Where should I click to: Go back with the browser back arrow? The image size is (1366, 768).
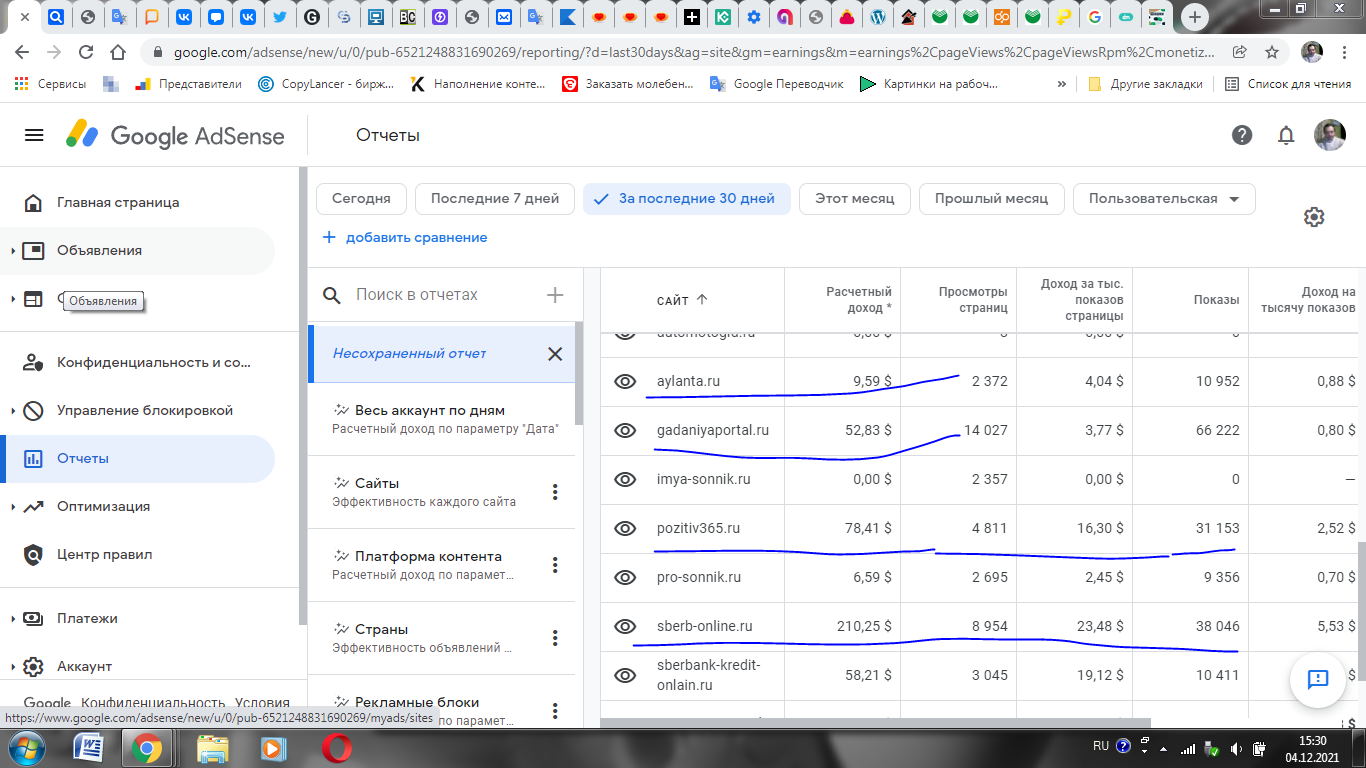22,52
